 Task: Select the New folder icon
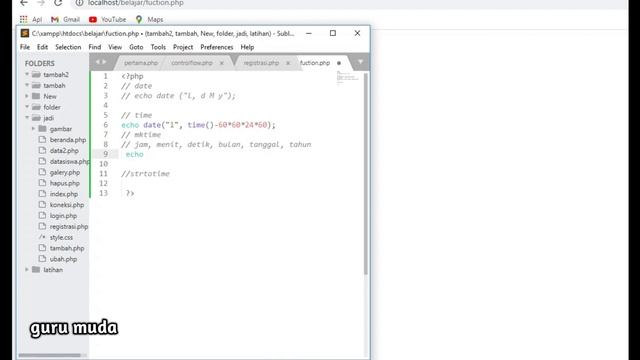[x=36, y=96]
